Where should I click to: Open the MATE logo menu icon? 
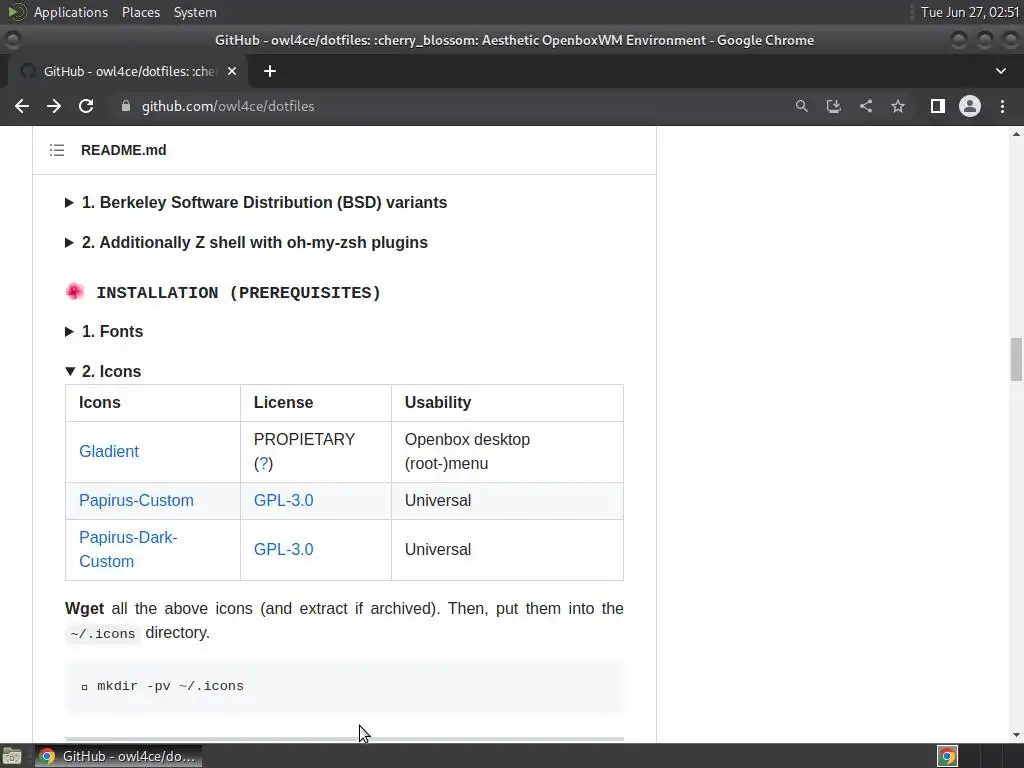tap(17, 12)
